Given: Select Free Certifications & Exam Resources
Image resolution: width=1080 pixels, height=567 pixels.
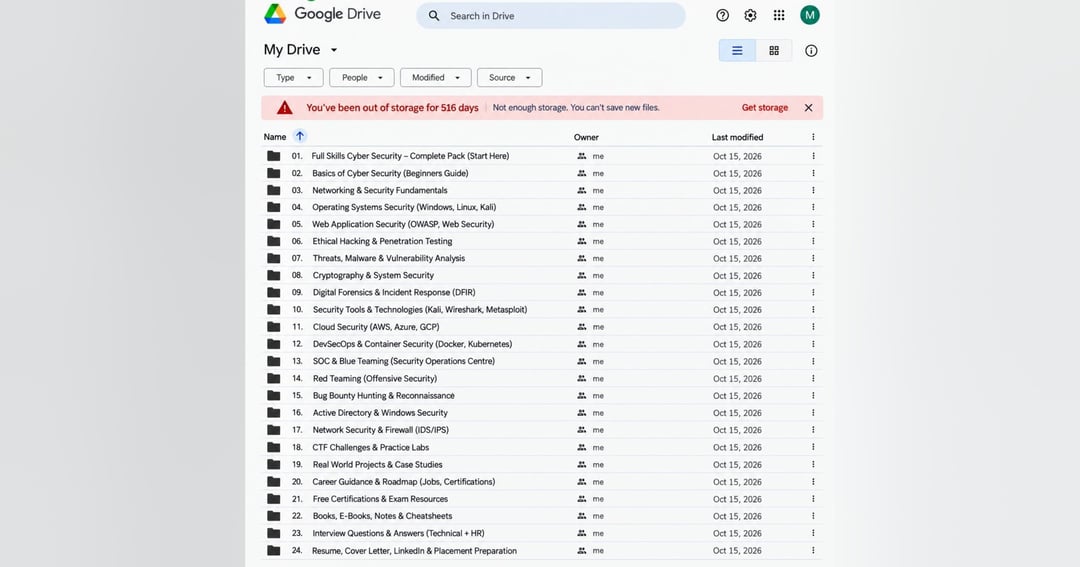Looking at the screenshot, I should (x=380, y=499).
